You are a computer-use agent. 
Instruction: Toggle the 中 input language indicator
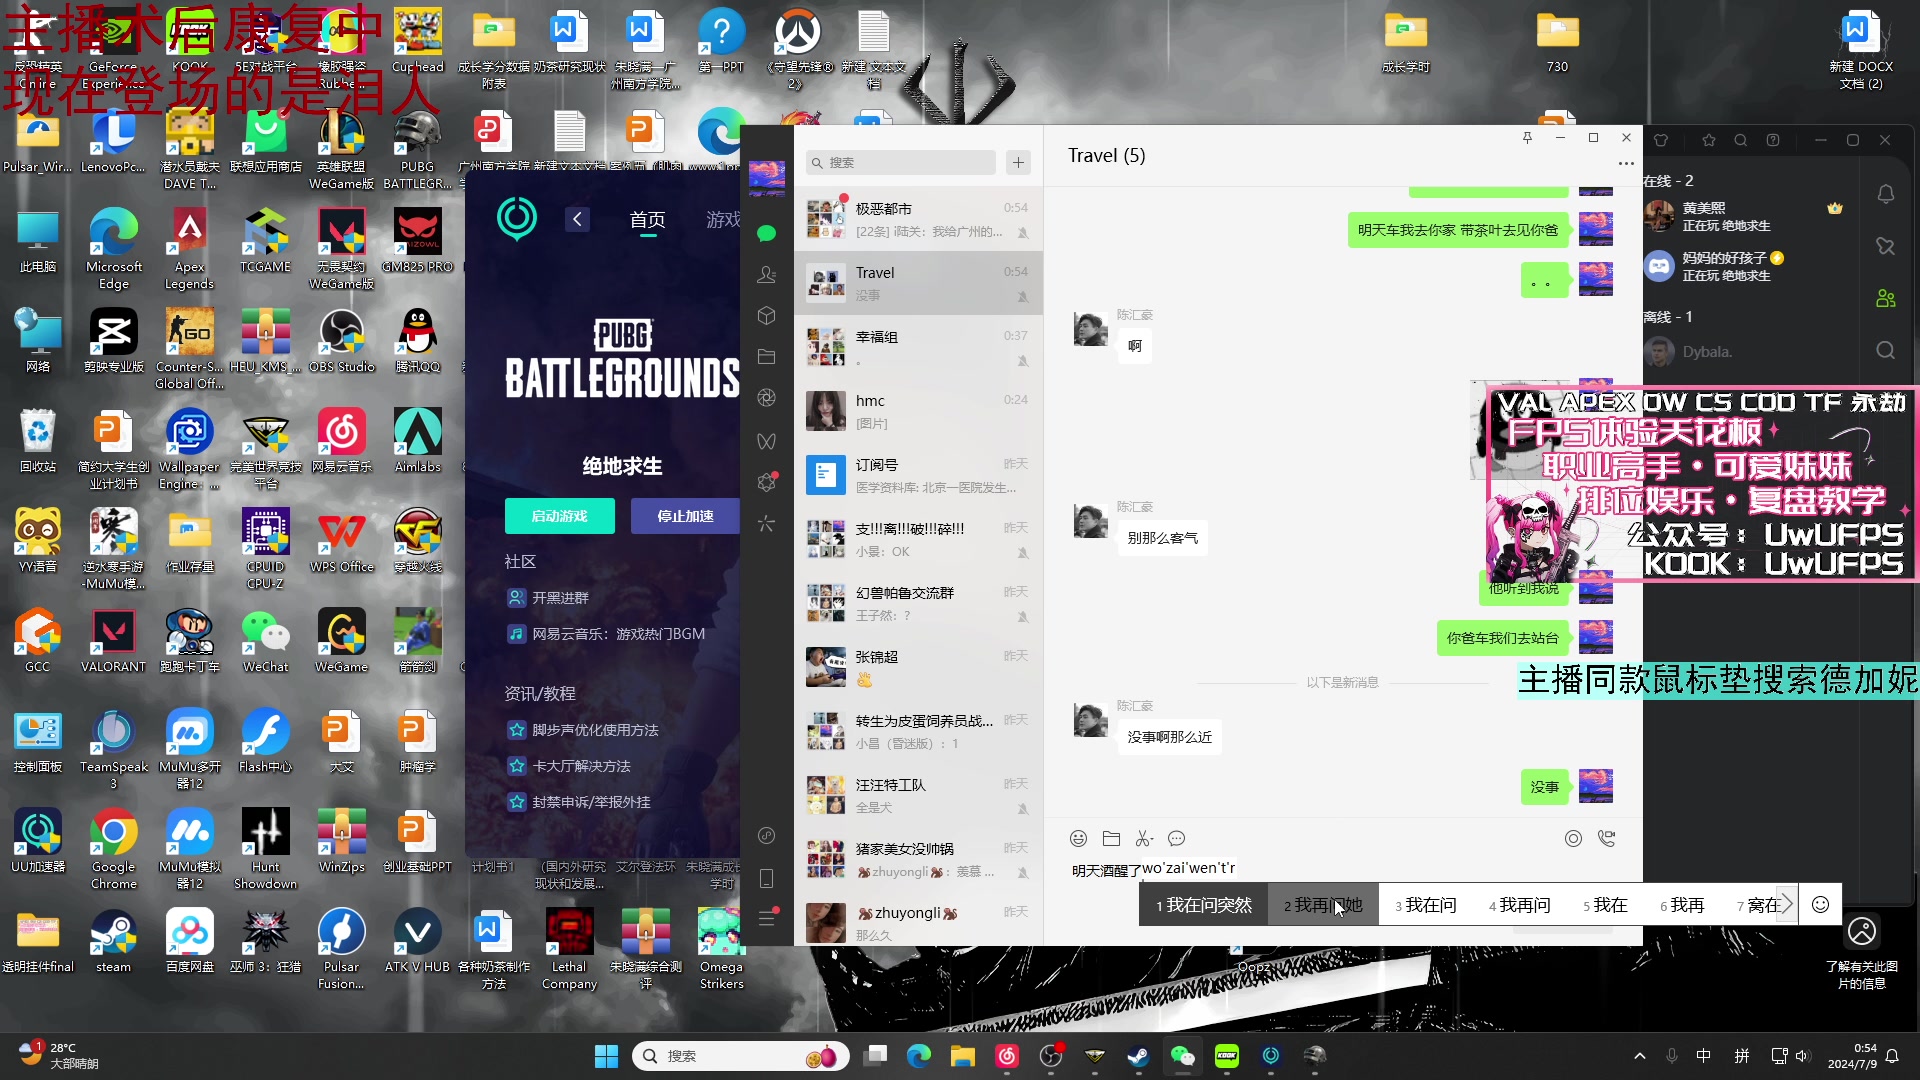click(x=1703, y=1056)
